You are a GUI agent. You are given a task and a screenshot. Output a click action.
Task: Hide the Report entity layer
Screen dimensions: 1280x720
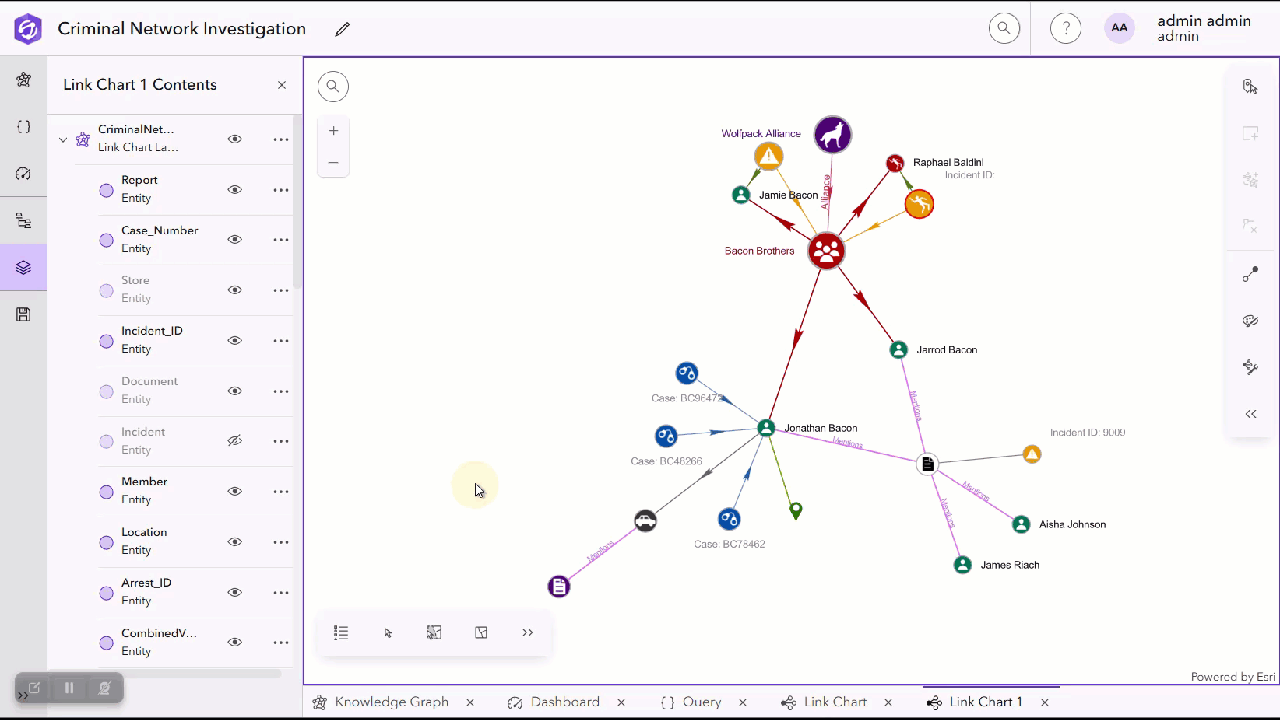coord(234,189)
